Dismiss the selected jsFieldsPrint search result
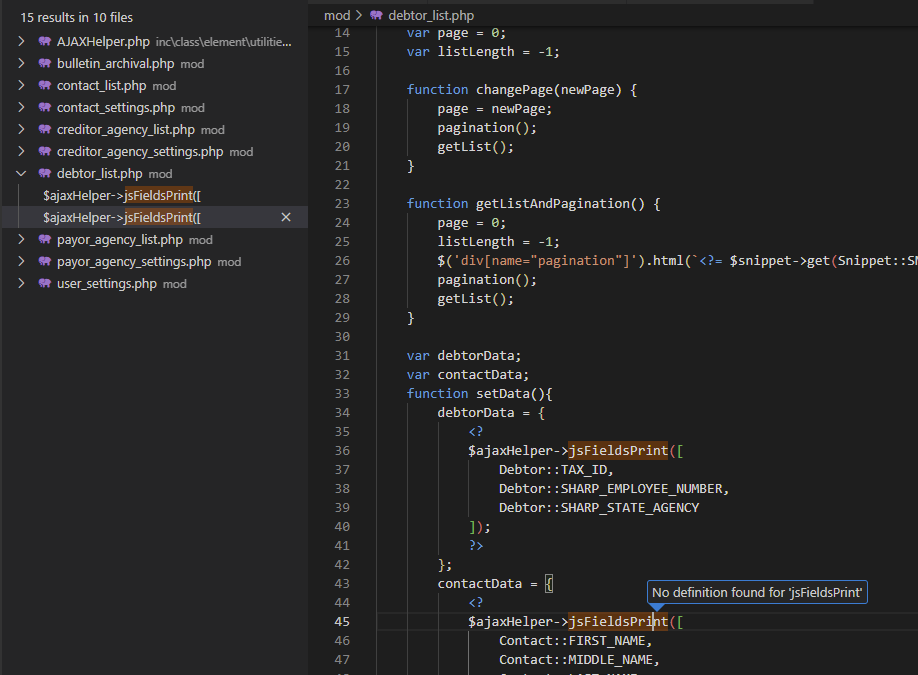Screen dimensions: 918x675 [x=286, y=218]
